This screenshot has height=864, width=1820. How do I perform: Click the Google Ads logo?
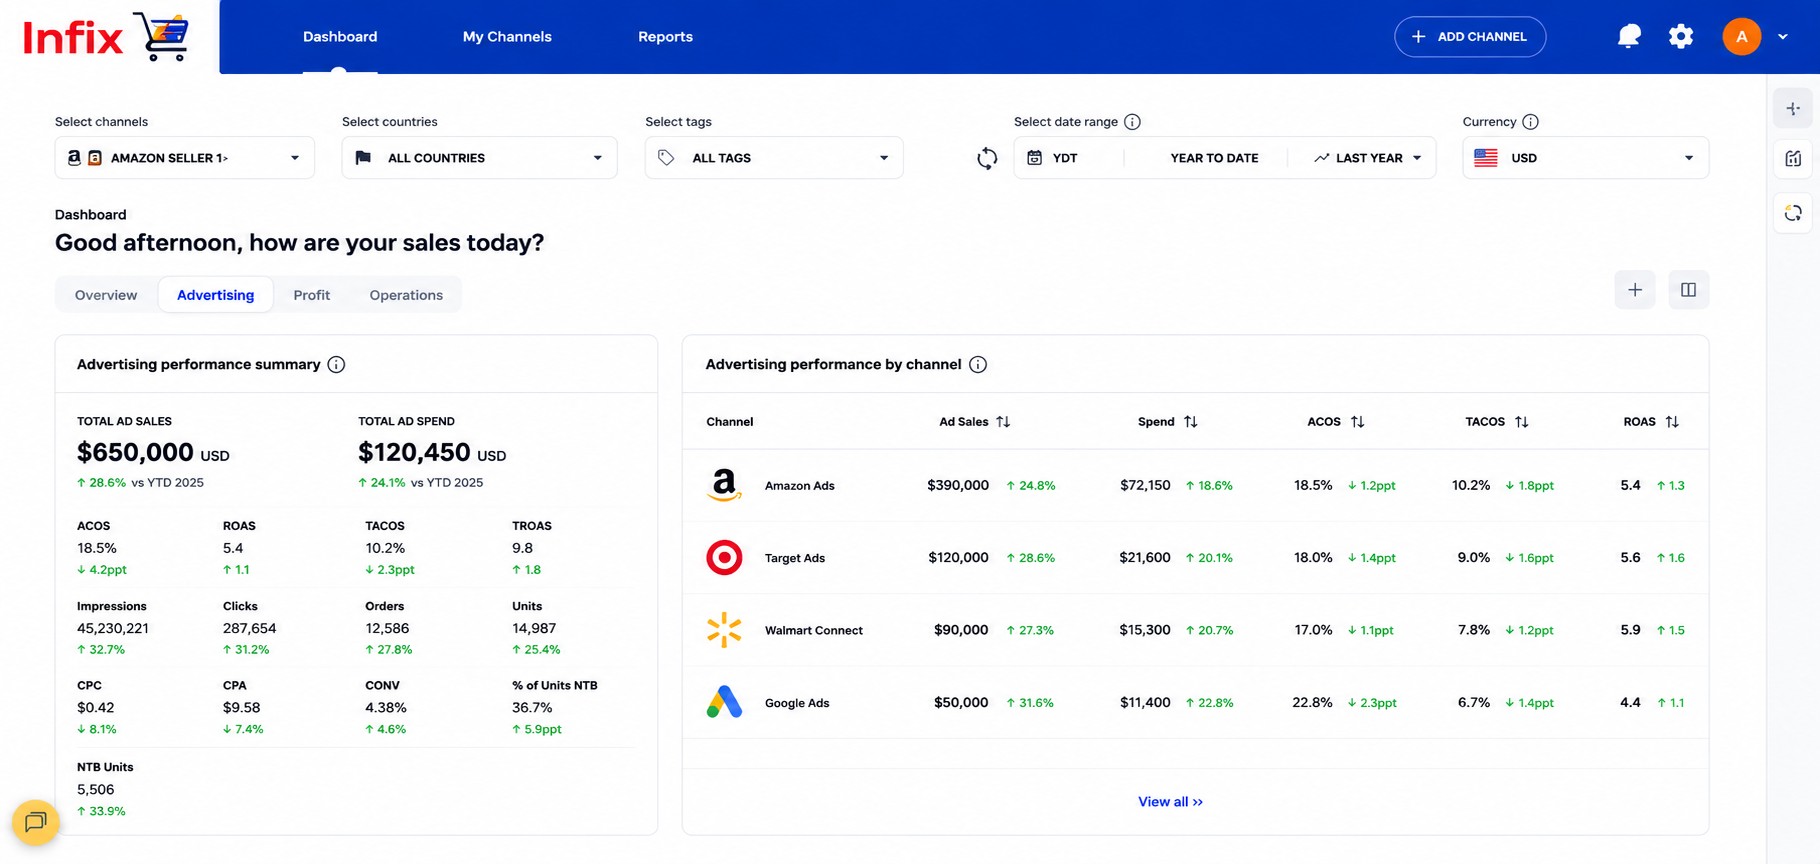[724, 702]
